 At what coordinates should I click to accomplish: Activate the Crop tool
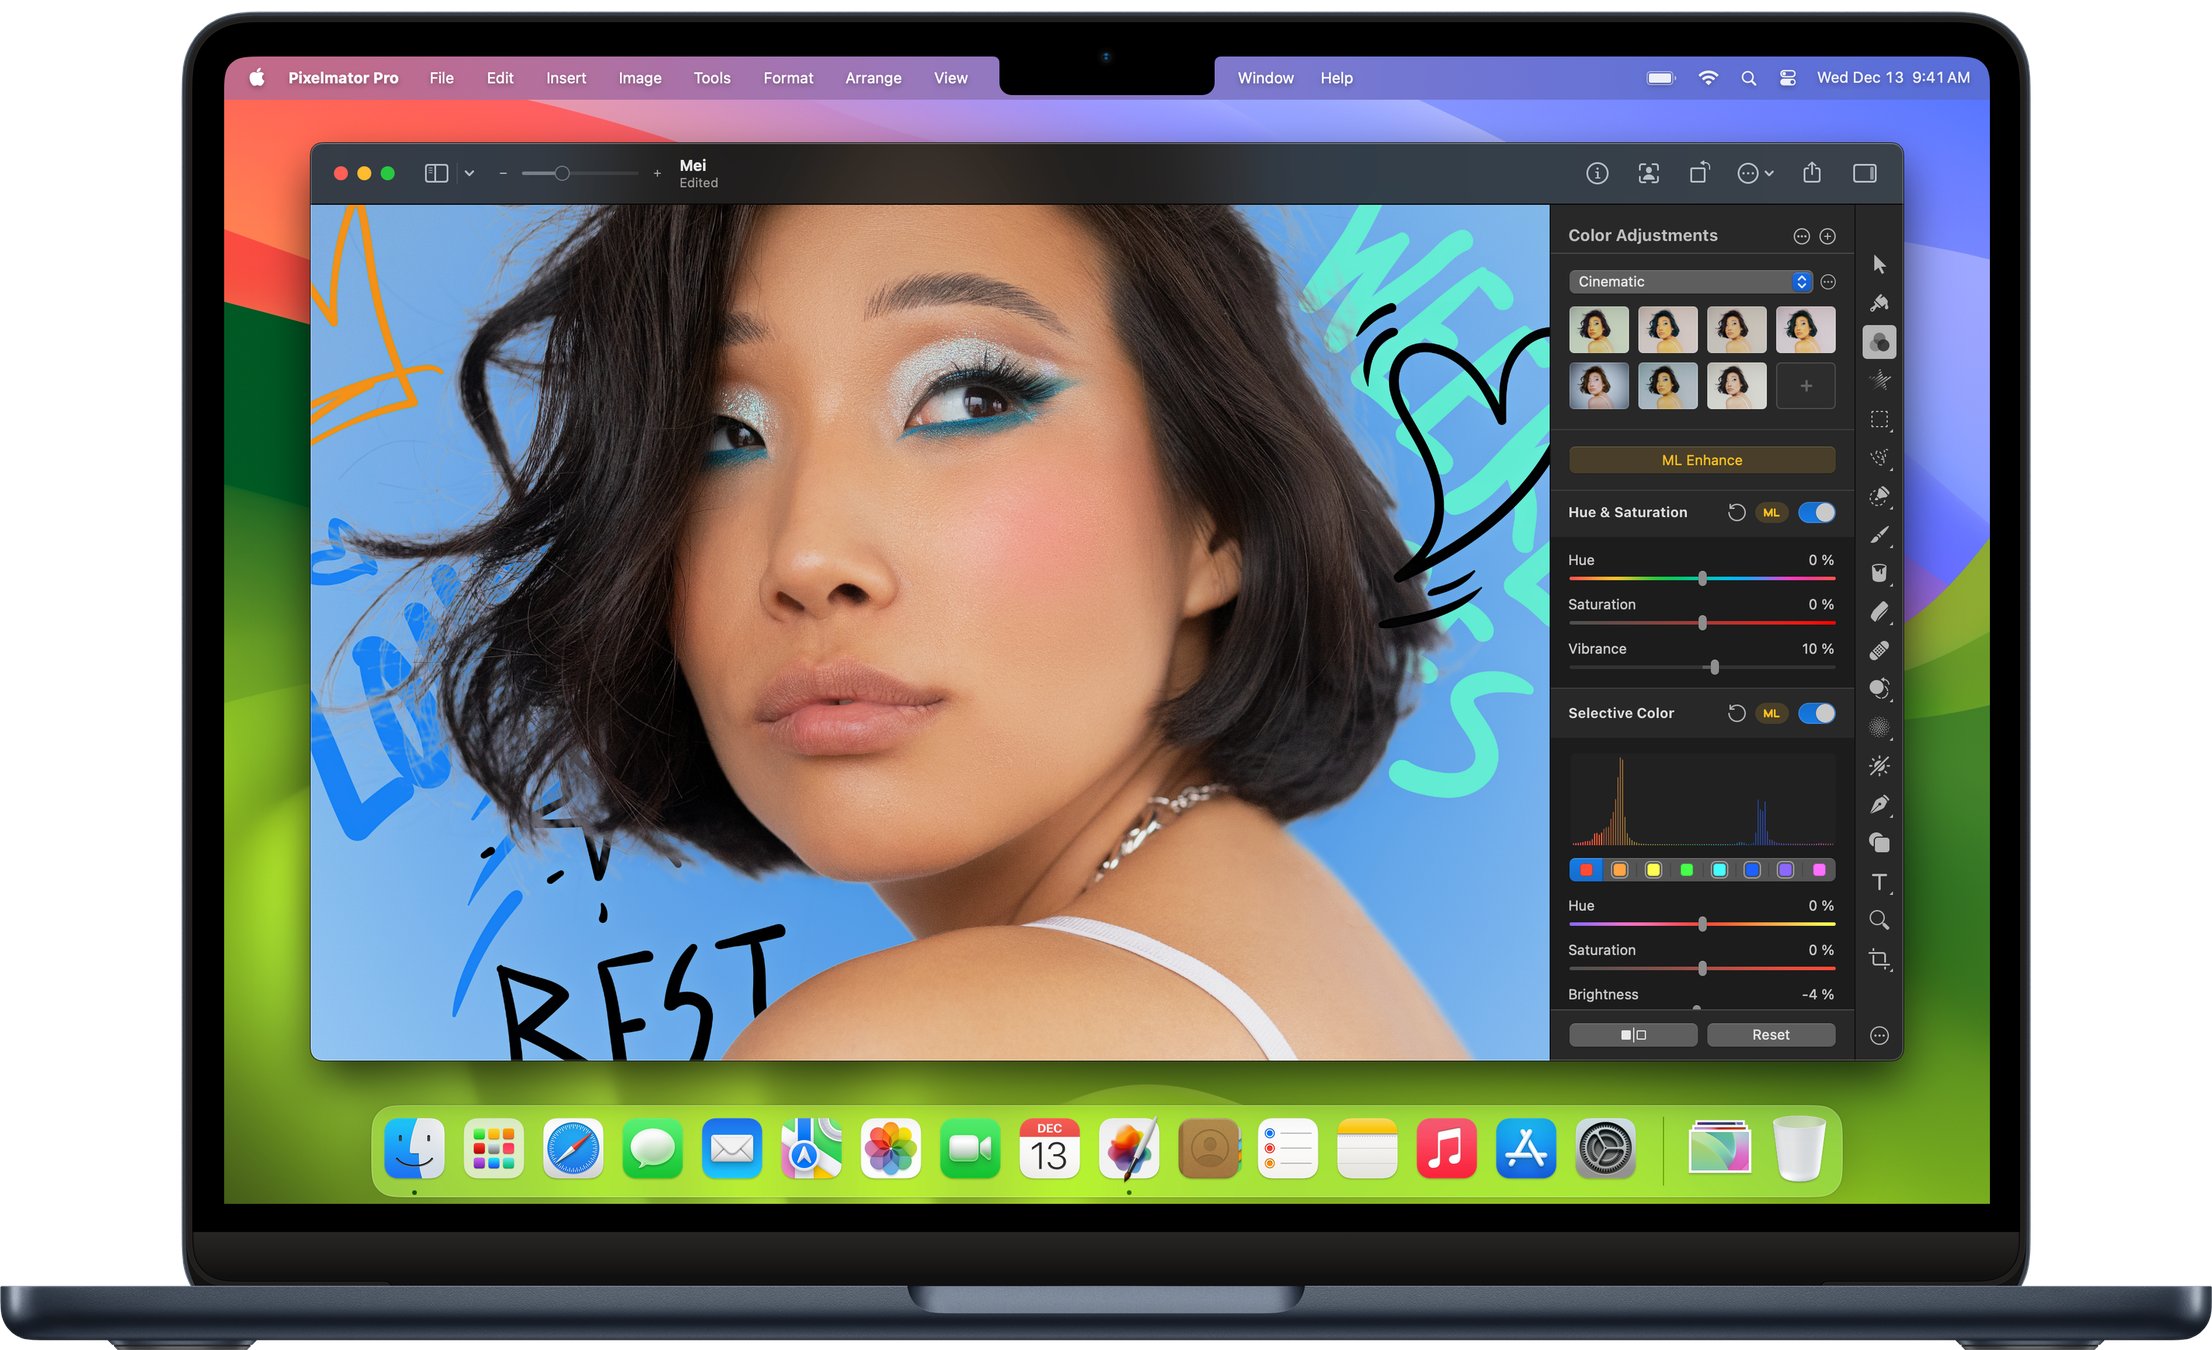point(1879,959)
